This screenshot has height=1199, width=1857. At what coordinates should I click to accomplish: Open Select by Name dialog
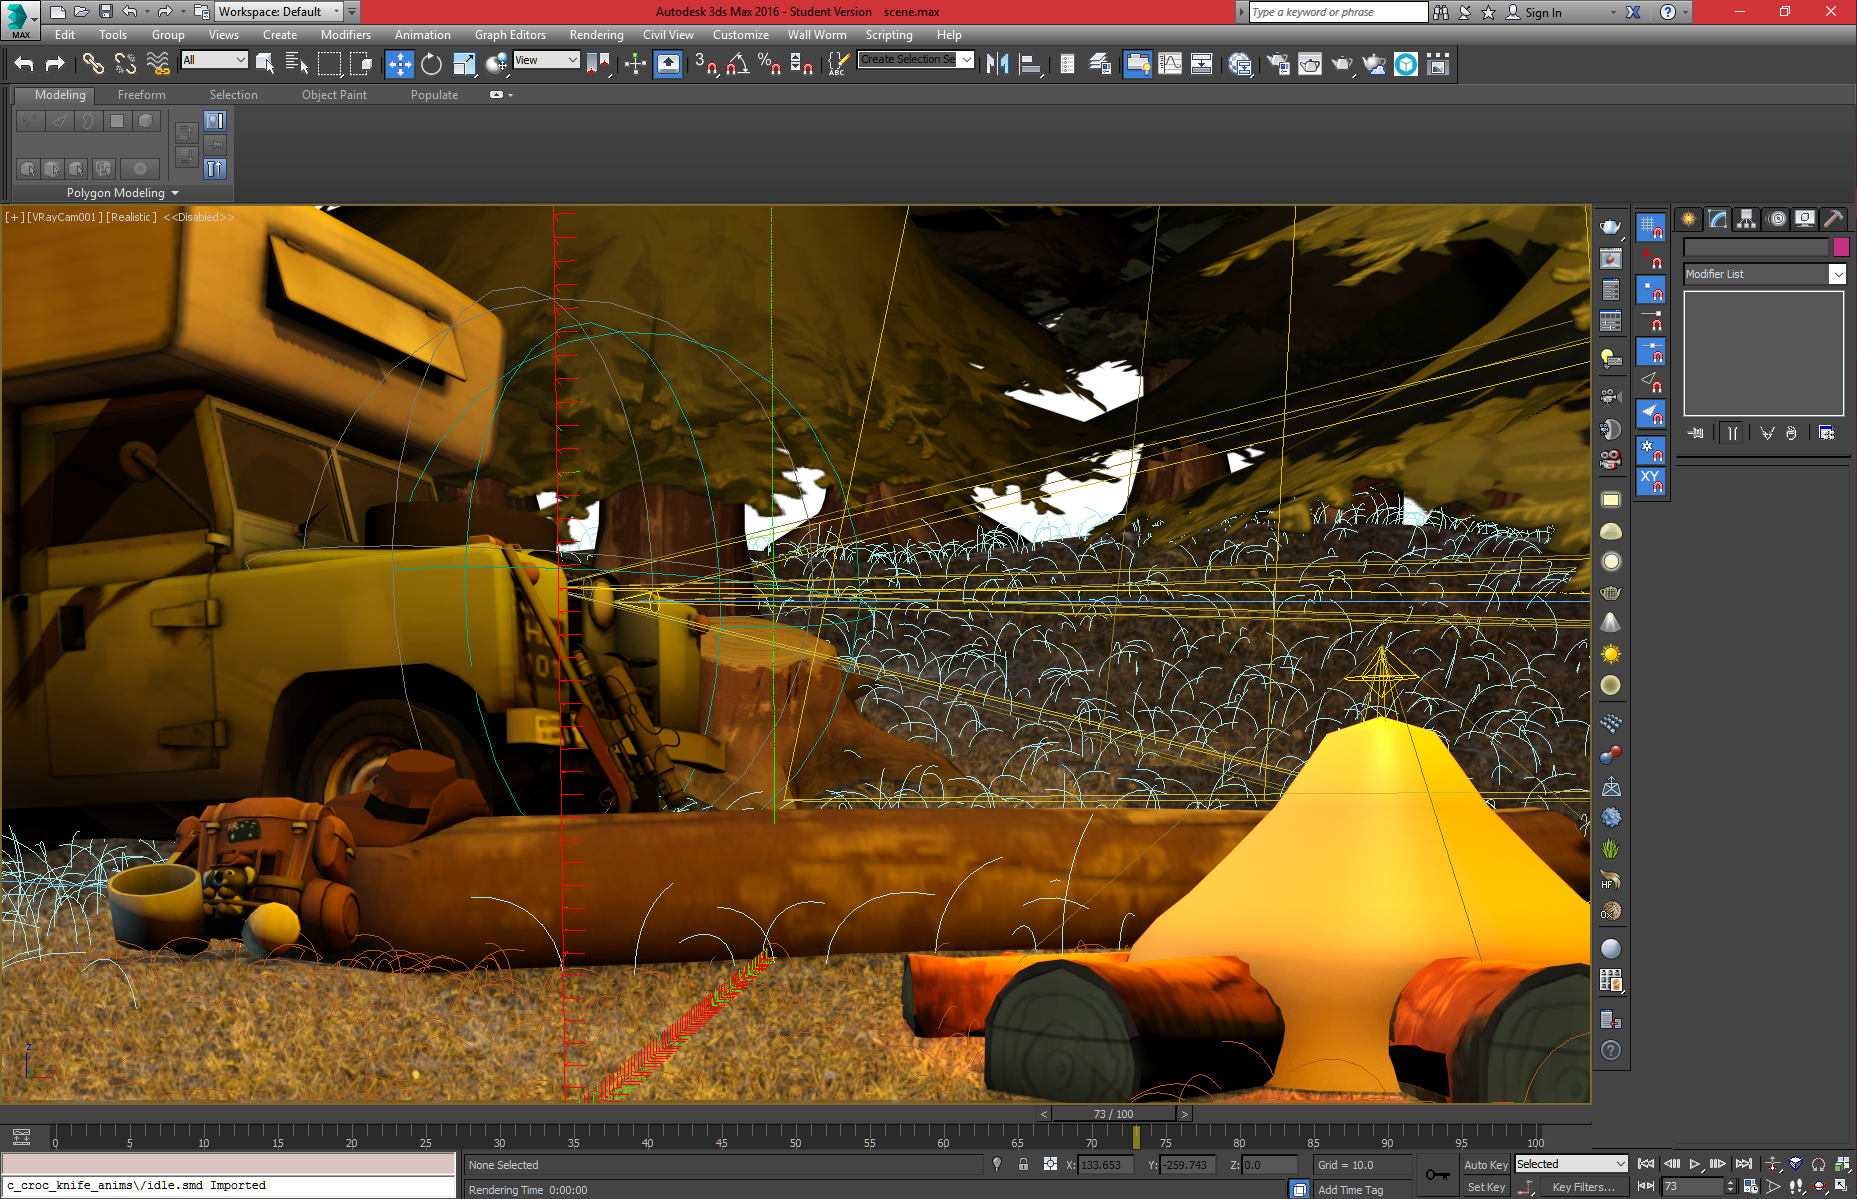pyautogui.click(x=297, y=64)
